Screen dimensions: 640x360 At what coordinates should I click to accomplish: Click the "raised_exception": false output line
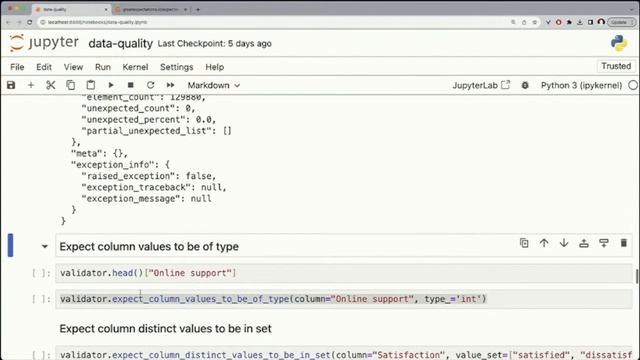coord(149,176)
